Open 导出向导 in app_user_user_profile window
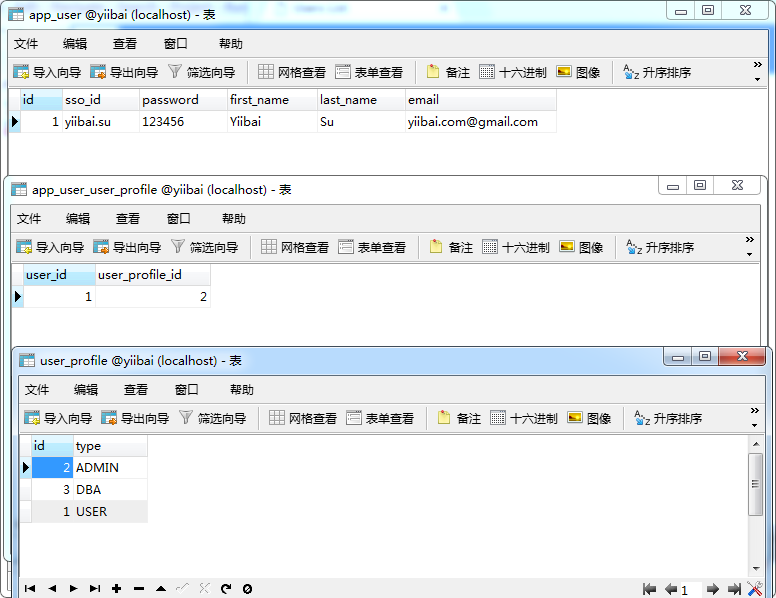 coord(127,247)
